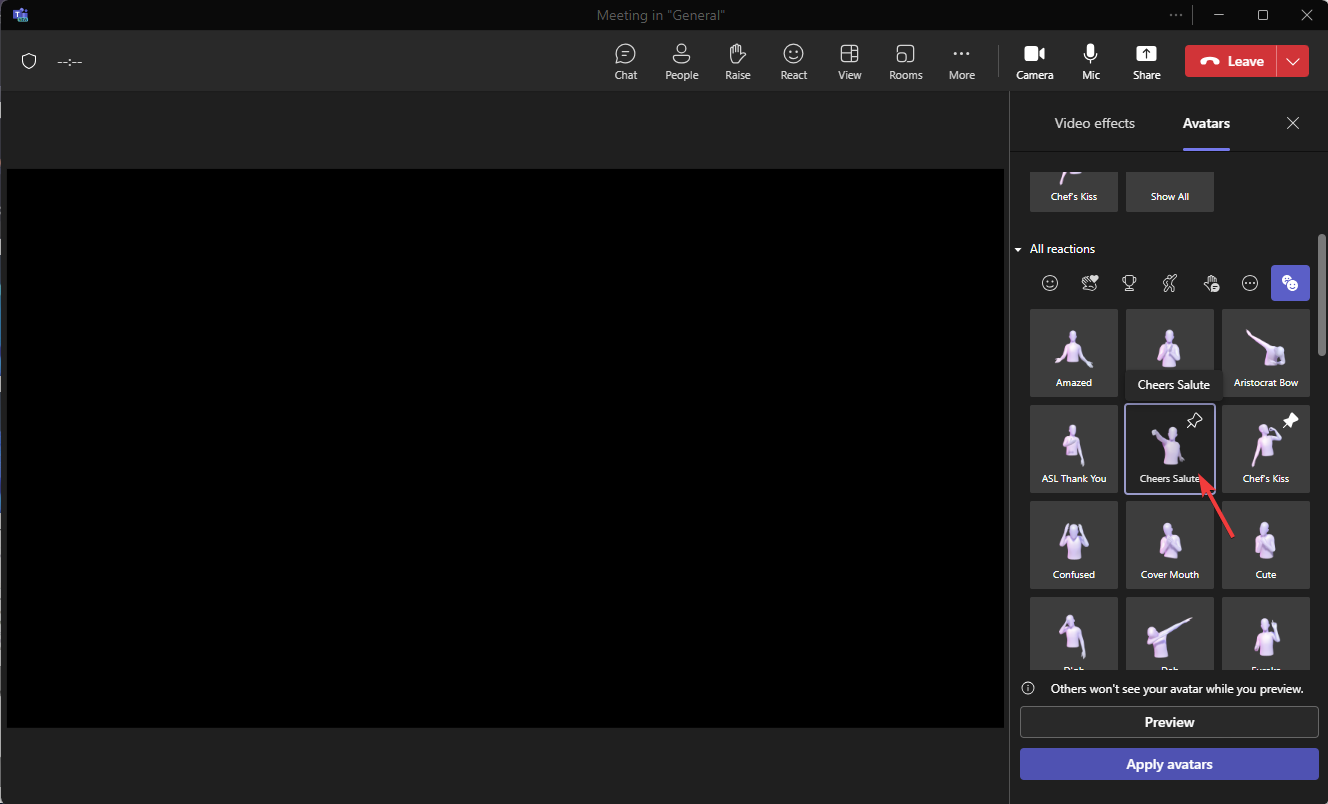Click Apply avatars
This screenshot has width=1328, height=804.
[x=1169, y=764]
